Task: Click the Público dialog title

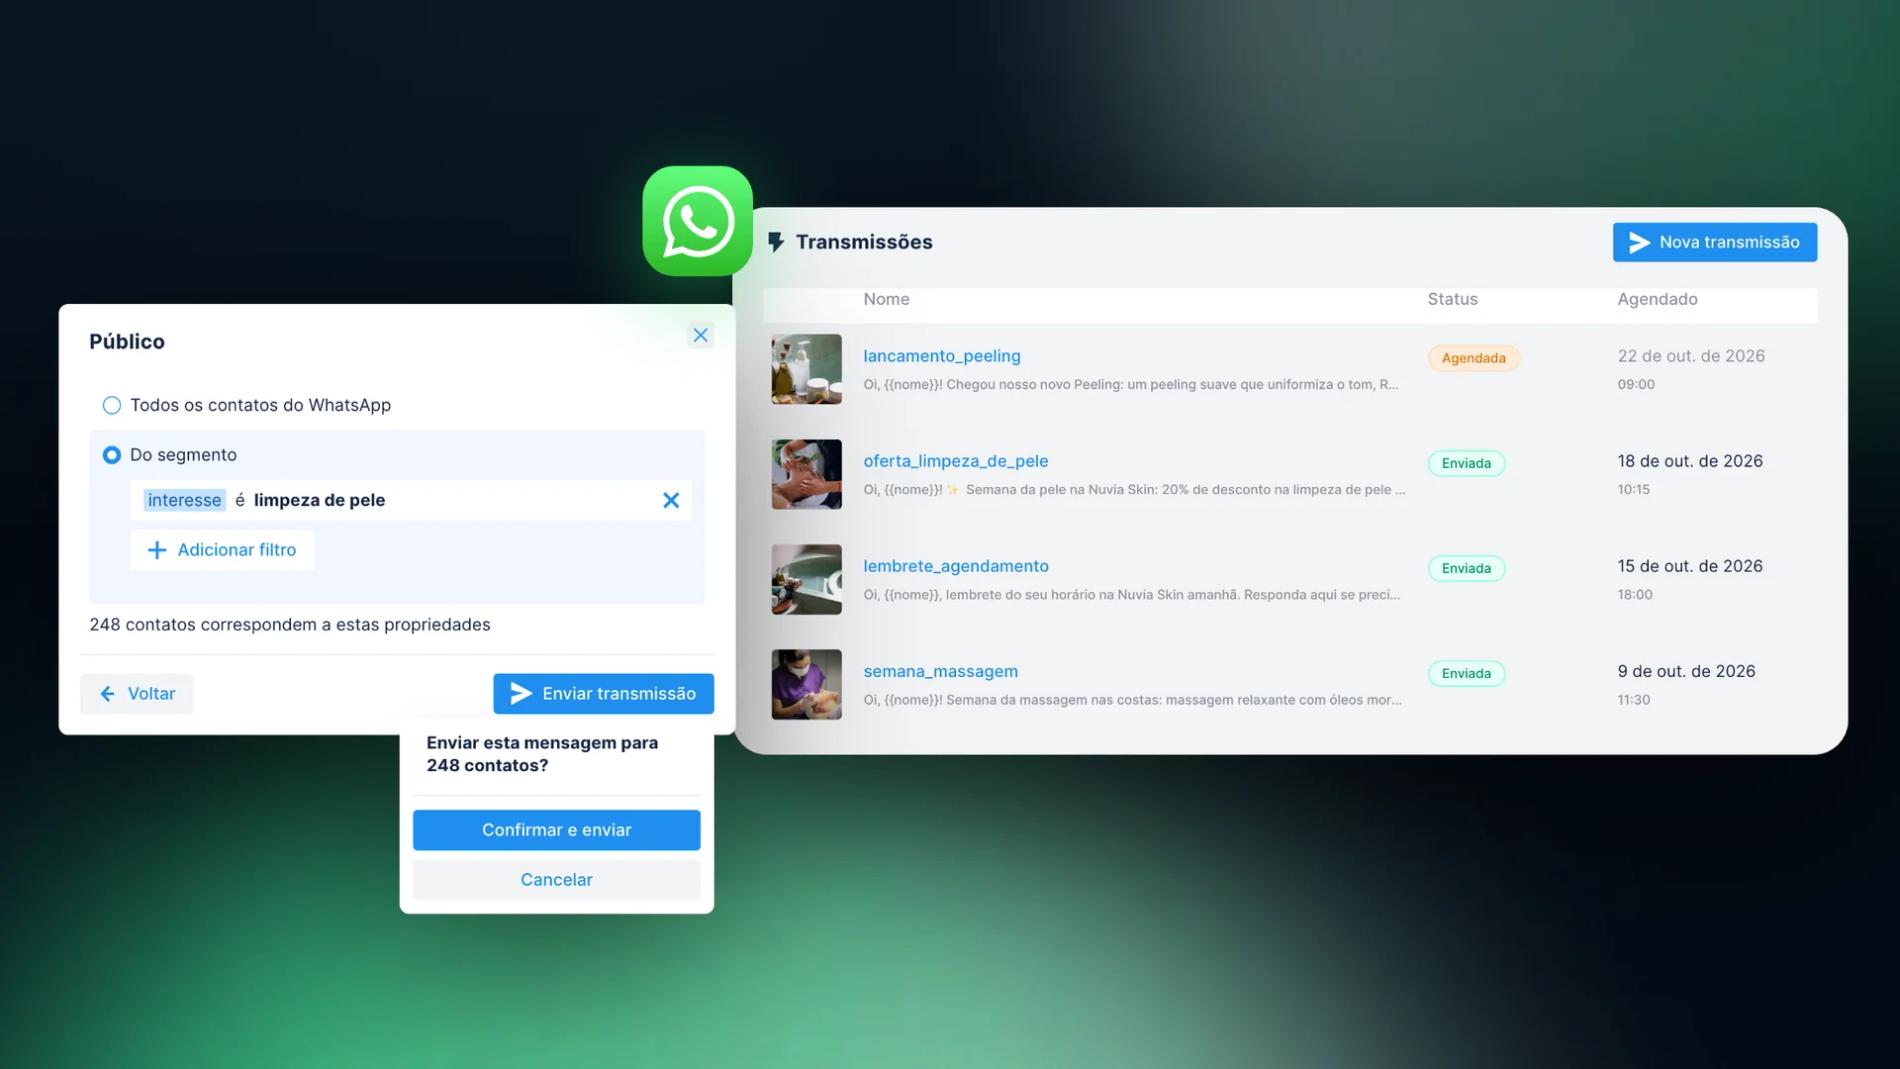Action: click(127, 341)
